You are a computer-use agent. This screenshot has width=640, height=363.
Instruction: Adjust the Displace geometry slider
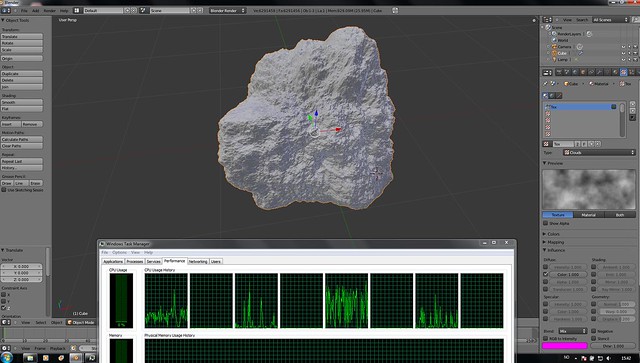pyautogui.click(x=616, y=319)
